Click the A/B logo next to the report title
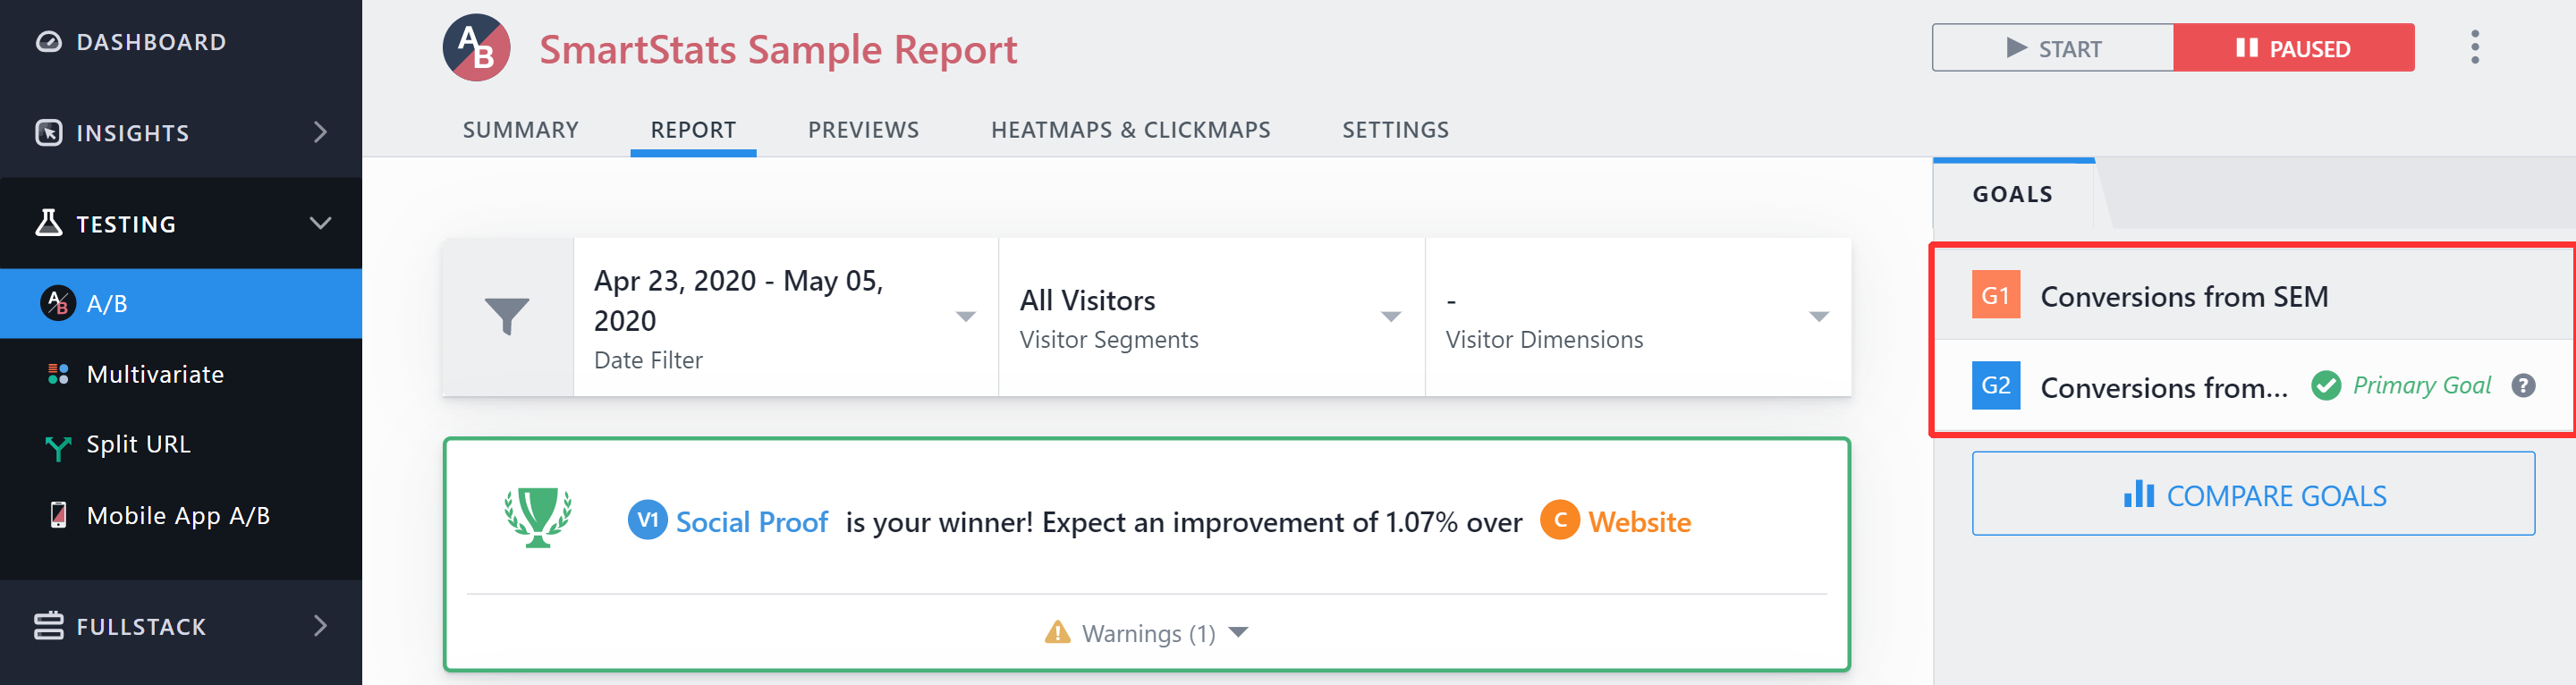Viewport: 2576px width, 685px height. (476, 48)
